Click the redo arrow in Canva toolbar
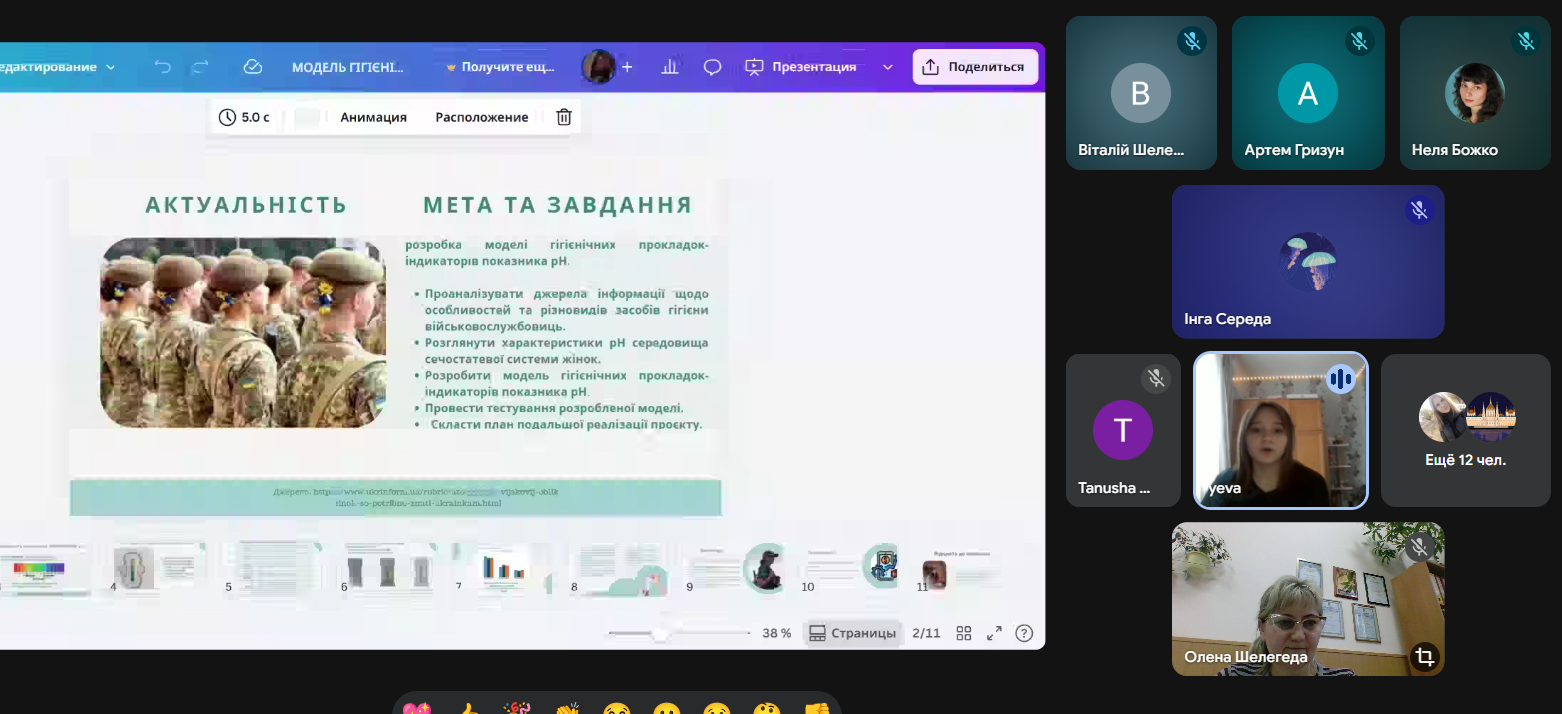The height and width of the screenshot is (714, 1562). click(x=200, y=67)
